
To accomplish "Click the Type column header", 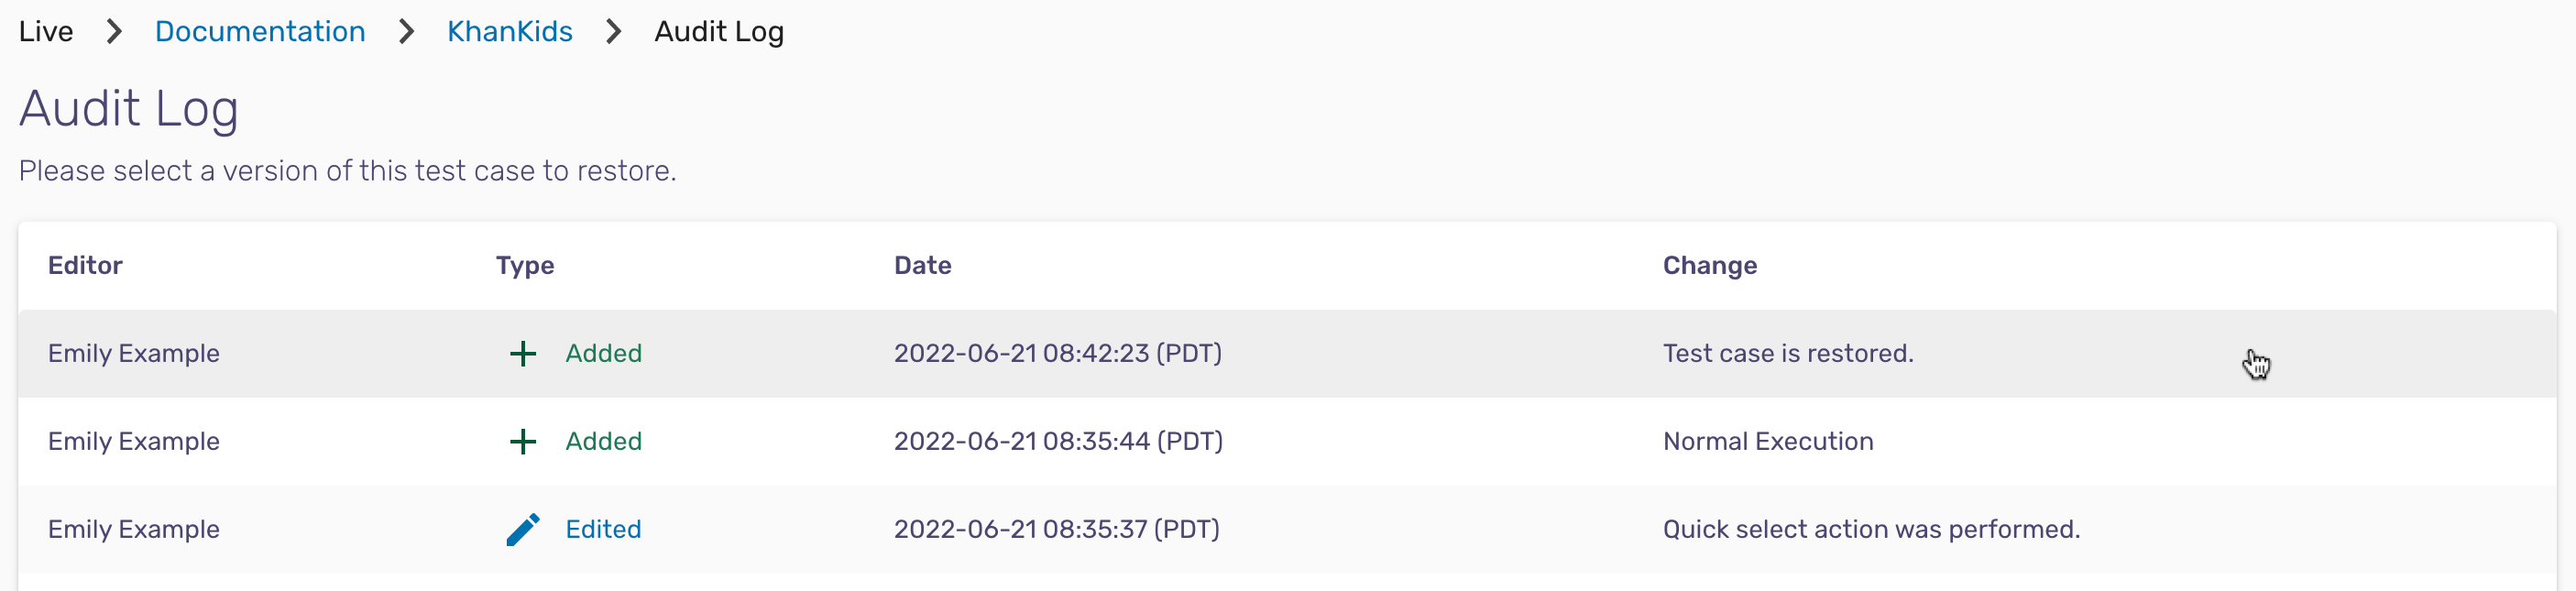I will pyautogui.click(x=525, y=266).
